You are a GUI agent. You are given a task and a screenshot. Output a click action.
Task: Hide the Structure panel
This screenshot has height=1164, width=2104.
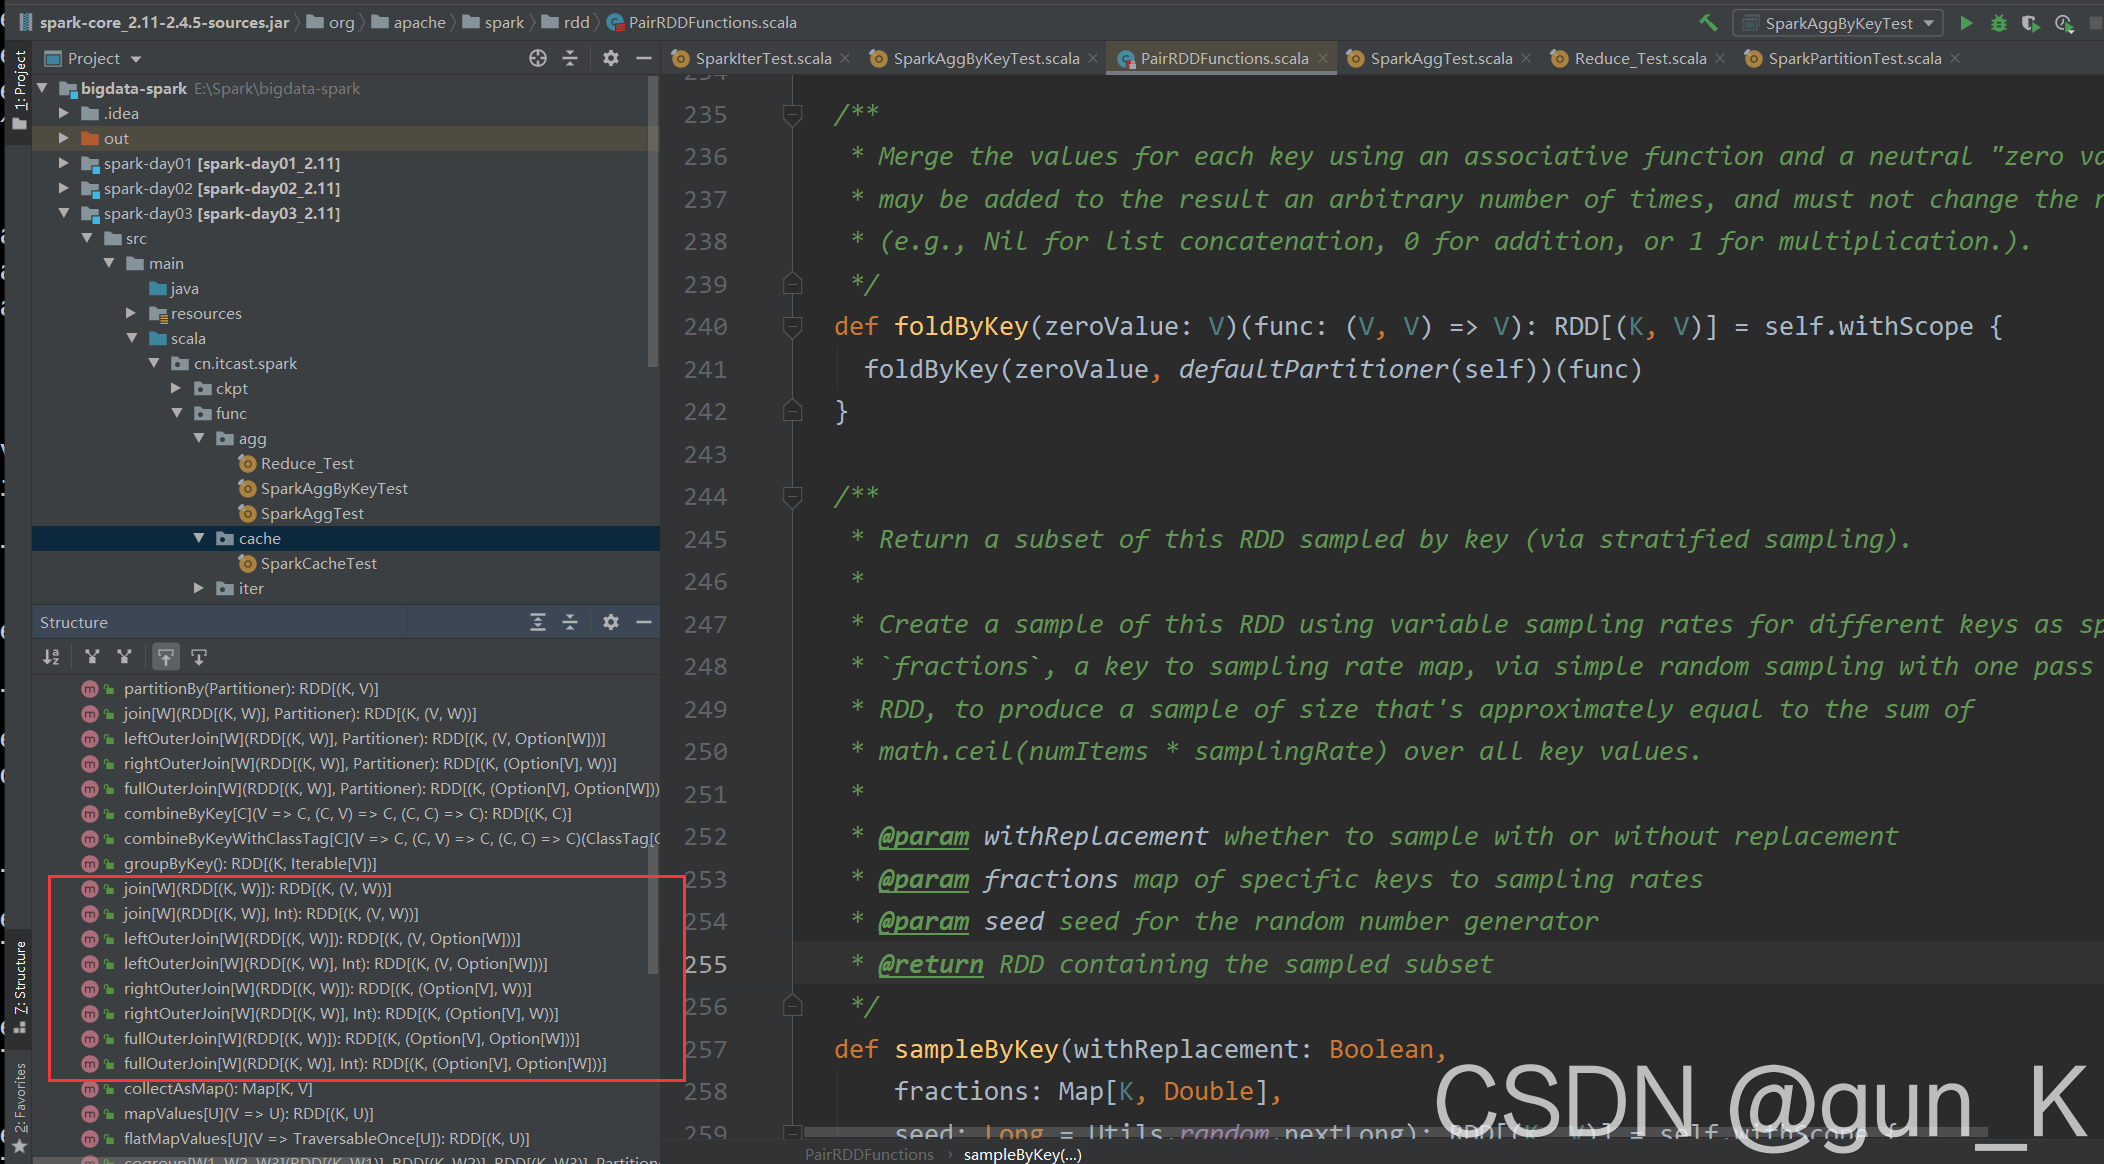(644, 622)
